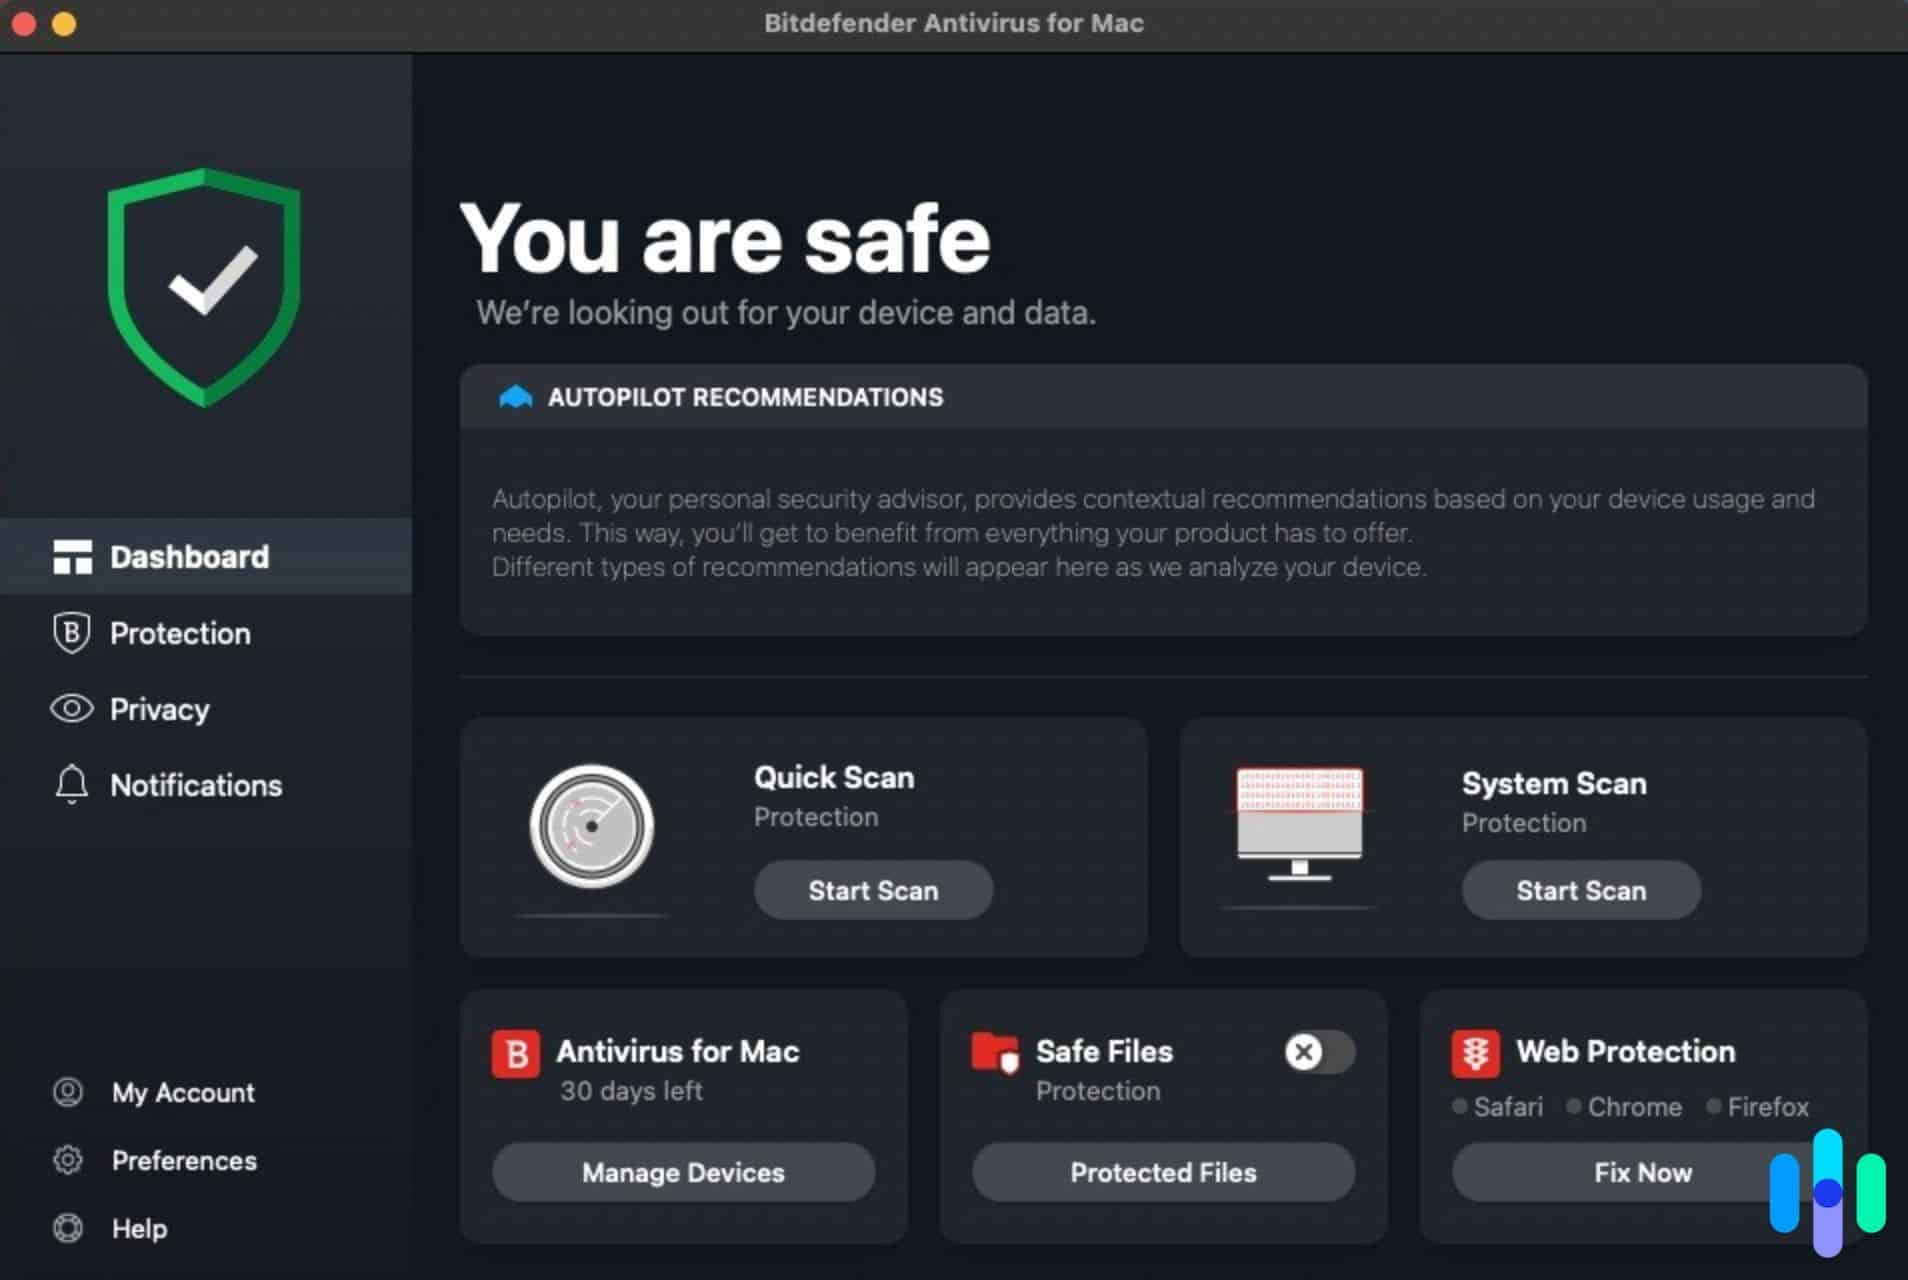This screenshot has width=1908, height=1280.
Task: Click the Protection shield icon in sidebar
Action: click(x=69, y=632)
